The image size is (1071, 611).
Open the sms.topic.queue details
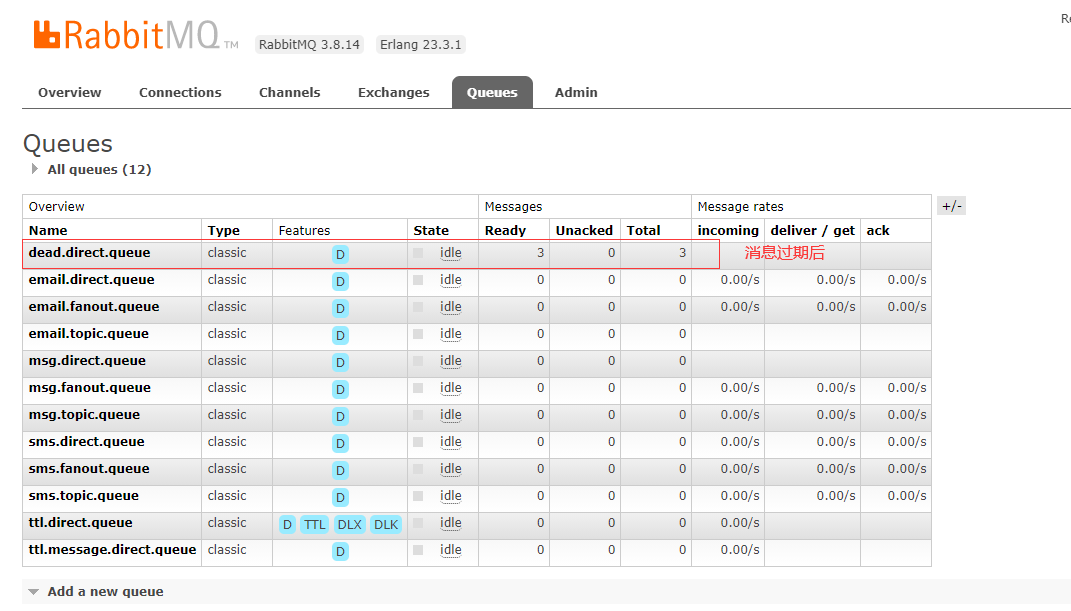pyautogui.click(x=84, y=496)
